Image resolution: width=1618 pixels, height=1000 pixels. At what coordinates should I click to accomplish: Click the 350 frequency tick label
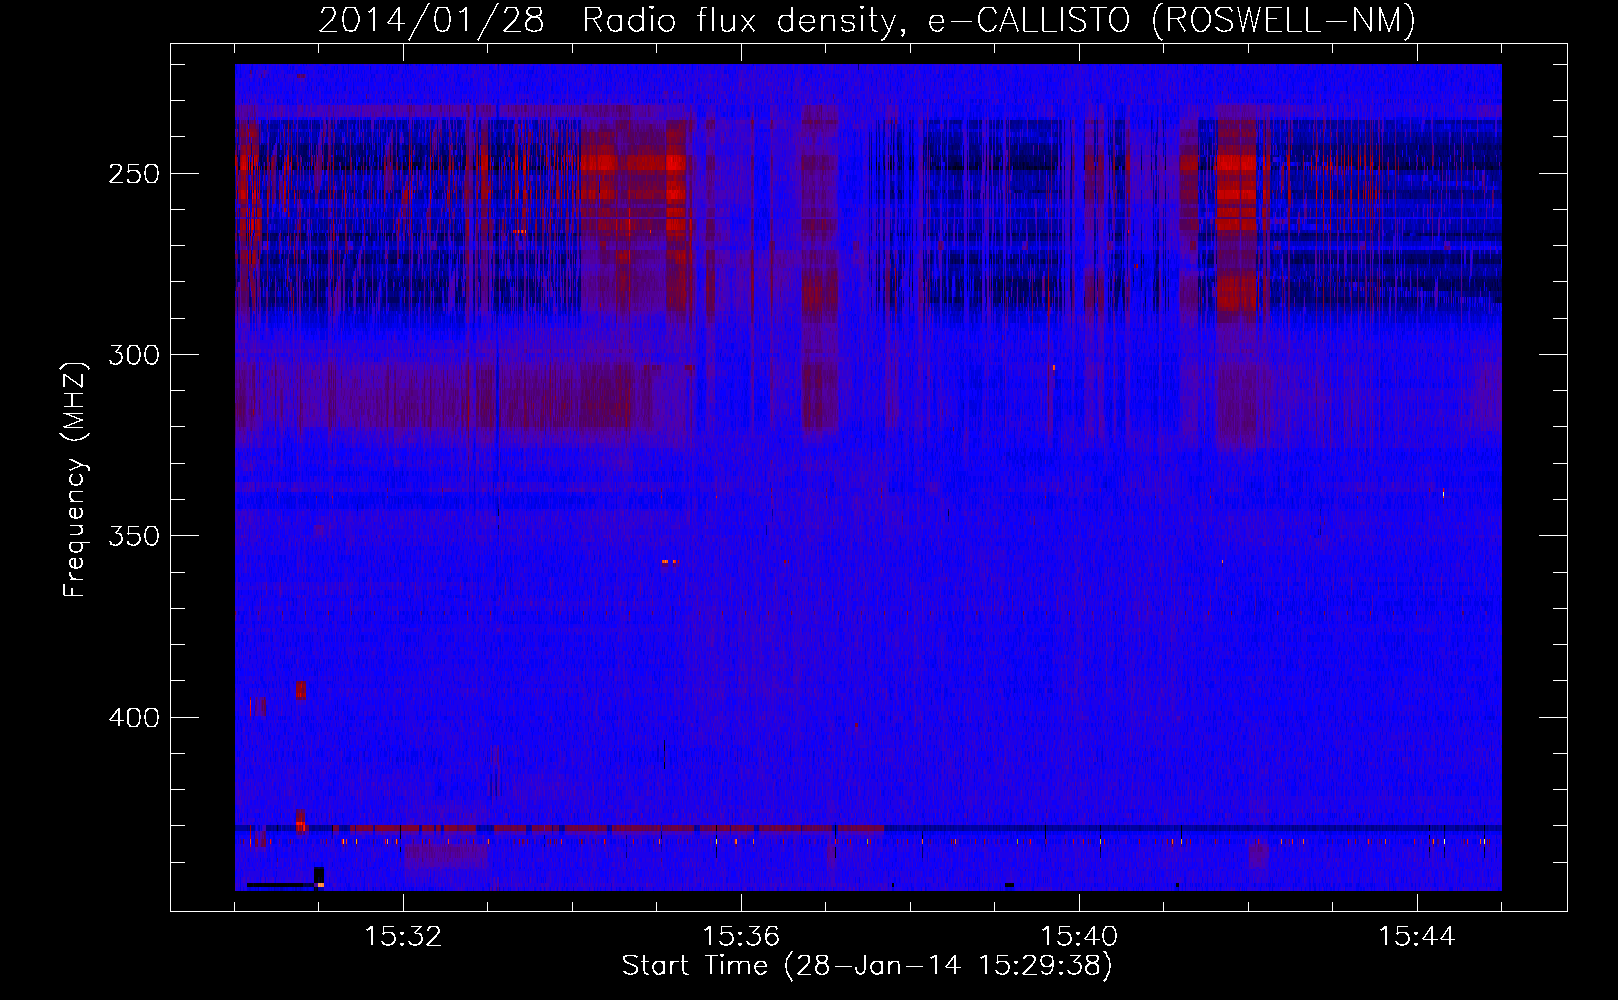pyautogui.click(x=134, y=537)
